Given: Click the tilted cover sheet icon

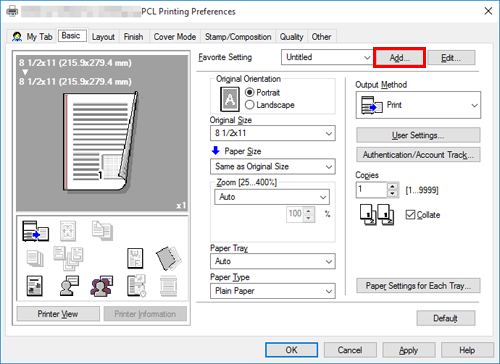Looking at the screenshot, I should (x=169, y=258).
